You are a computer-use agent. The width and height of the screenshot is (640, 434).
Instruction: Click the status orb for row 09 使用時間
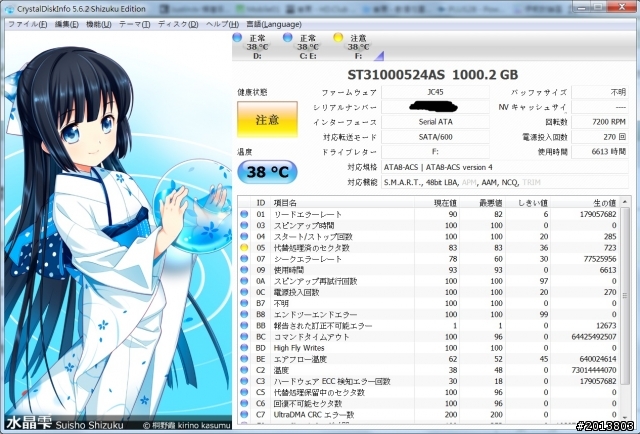(x=244, y=270)
